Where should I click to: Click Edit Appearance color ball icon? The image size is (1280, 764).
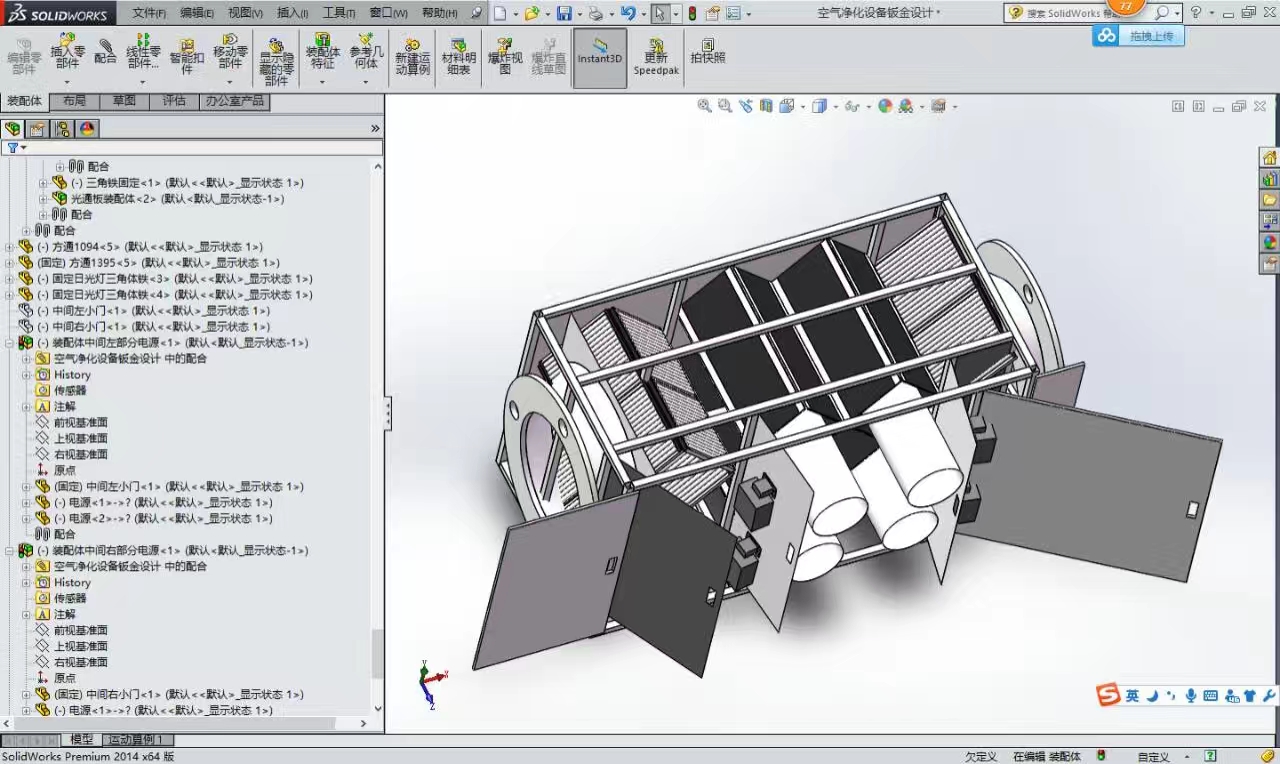(x=884, y=106)
